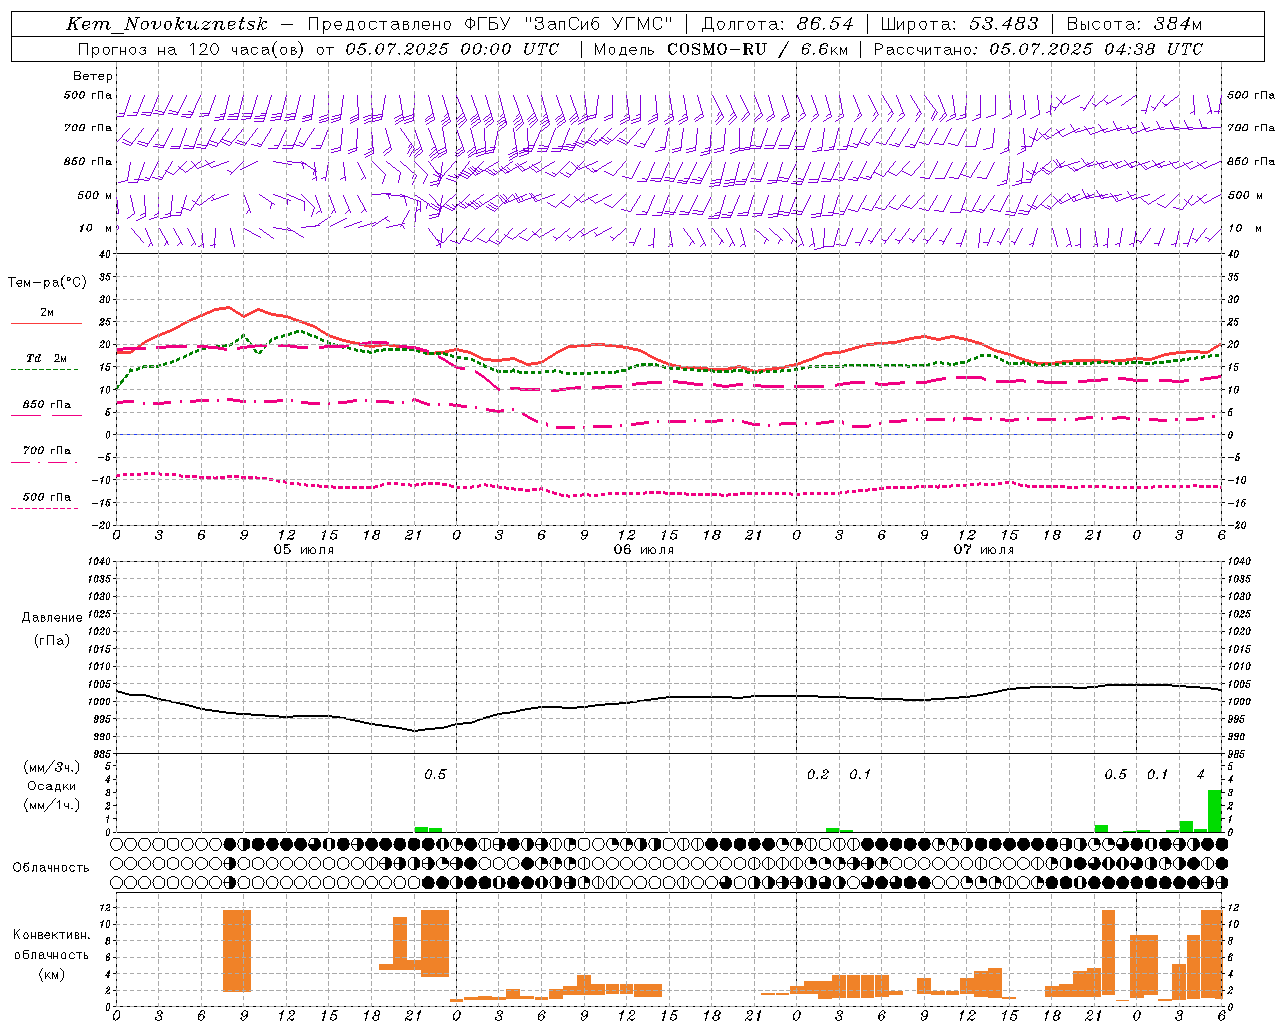
Task: Click the '06 июля' date label
Action: pos(644,550)
